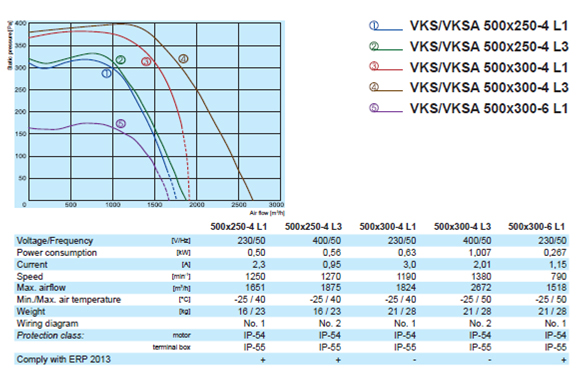Click the Weight row label
The image size is (584, 373).
[x=31, y=312]
